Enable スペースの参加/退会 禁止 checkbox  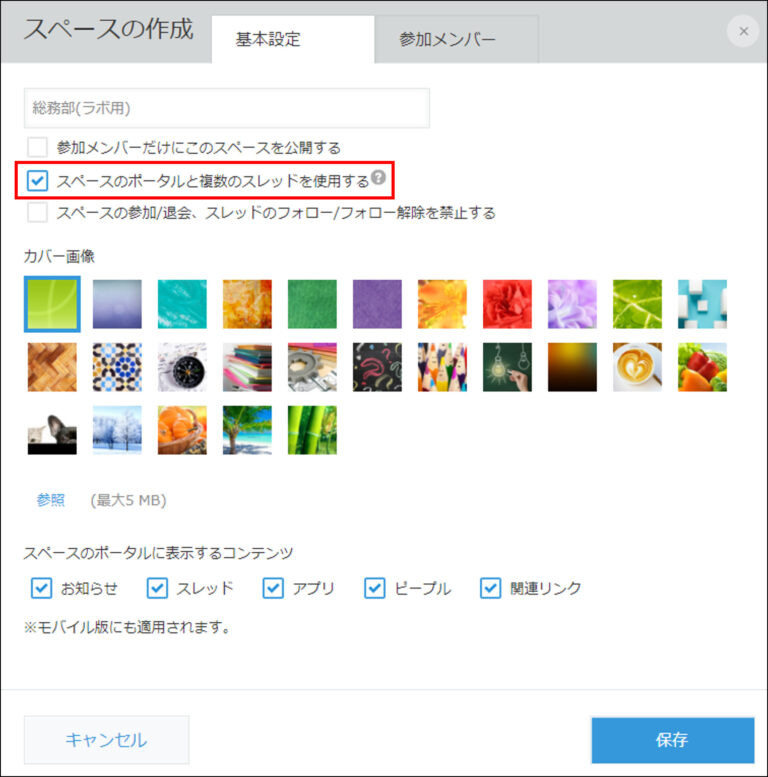click(38, 213)
